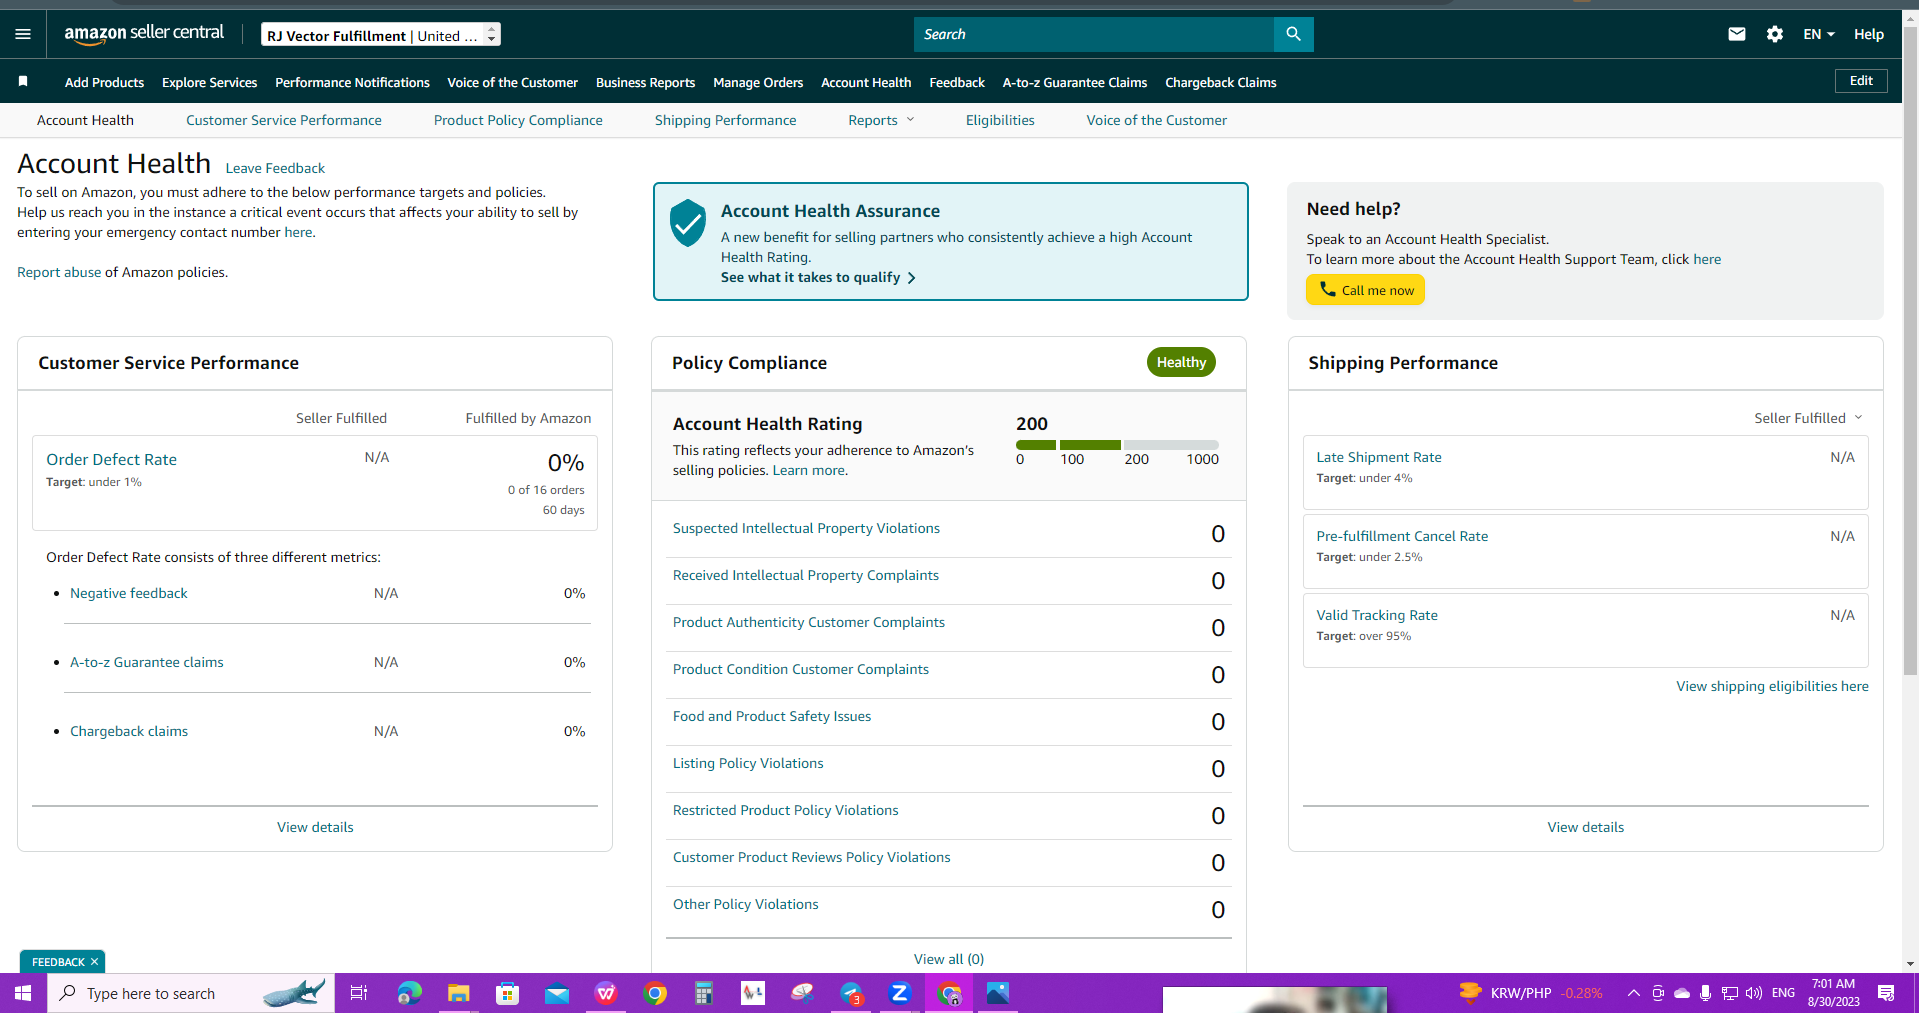Click the Leave Feedback link

click(275, 168)
